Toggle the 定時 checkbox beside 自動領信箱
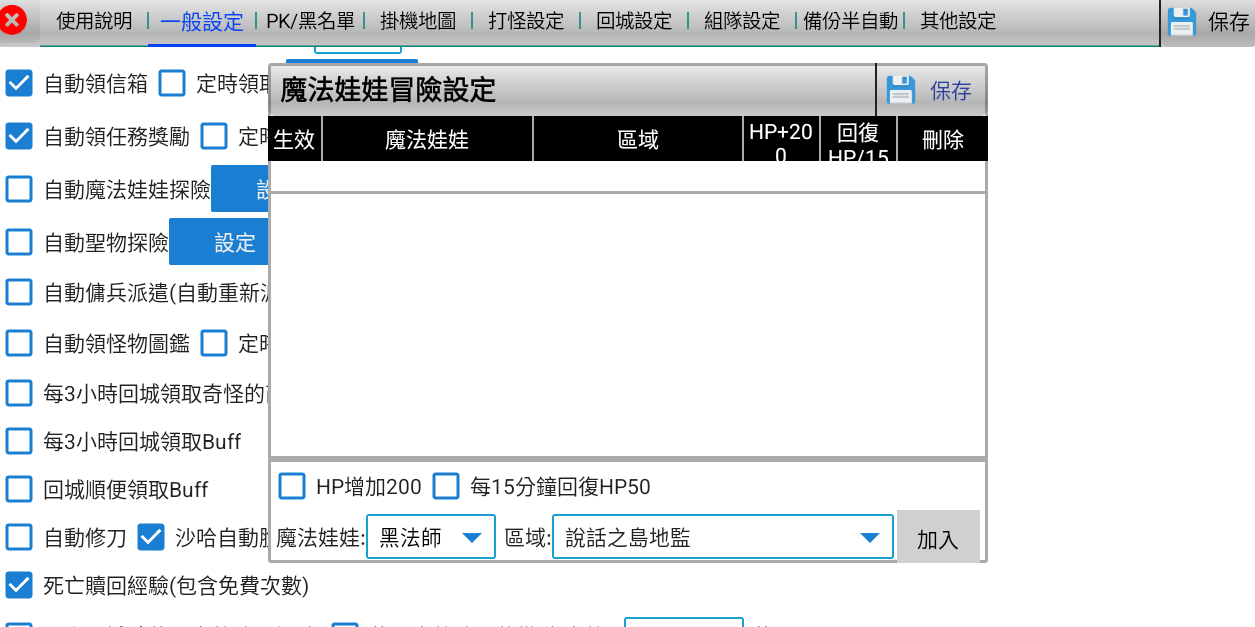 (x=172, y=83)
